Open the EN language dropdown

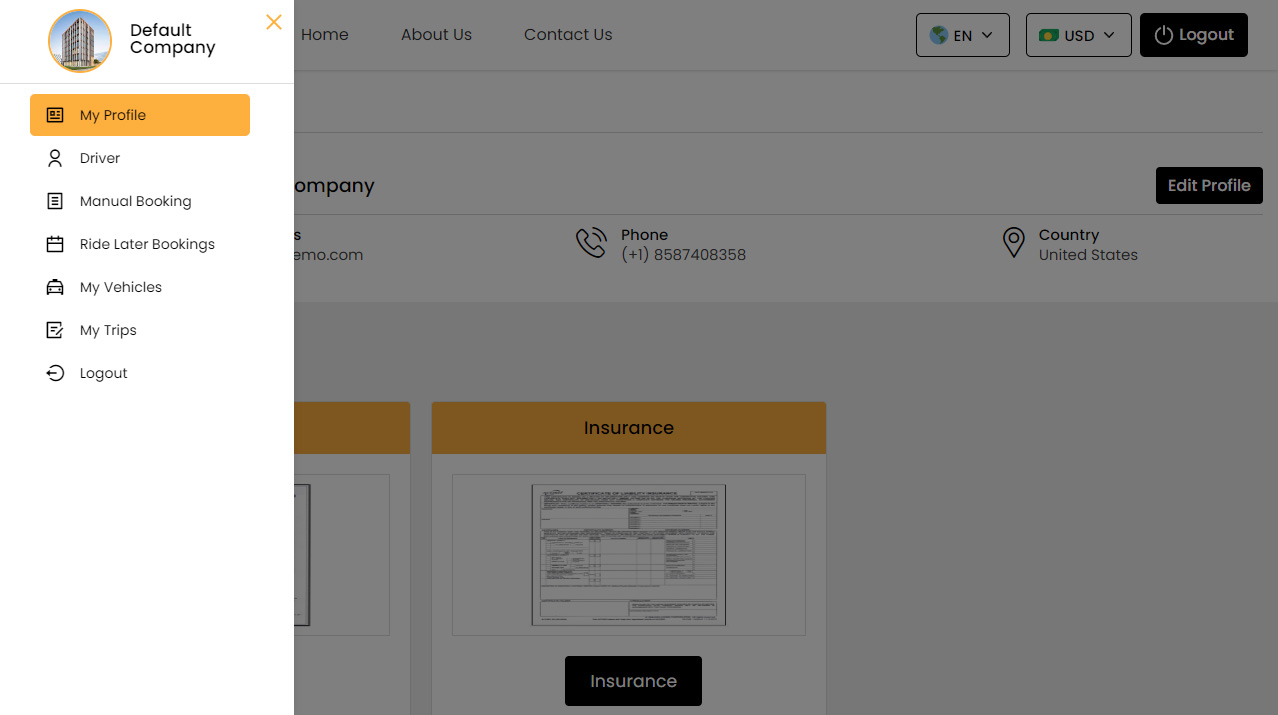[962, 34]
